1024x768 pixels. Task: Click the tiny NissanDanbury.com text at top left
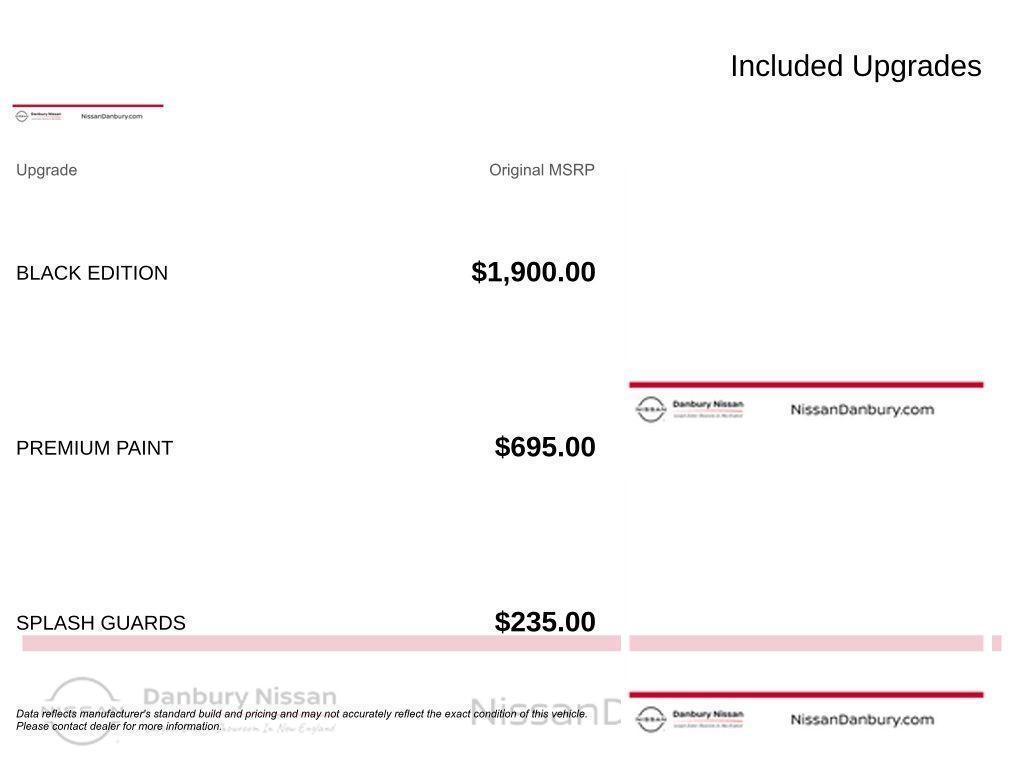click(x=112, y=116)
